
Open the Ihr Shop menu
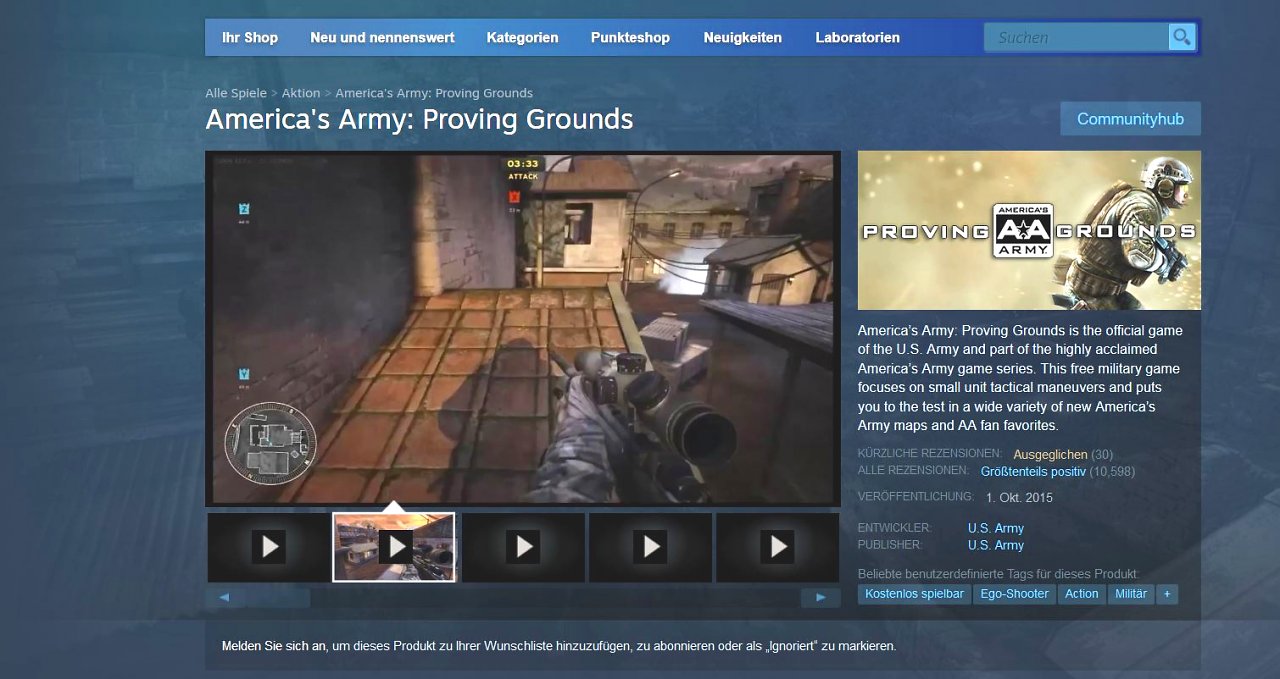click(x=250, y=37)
